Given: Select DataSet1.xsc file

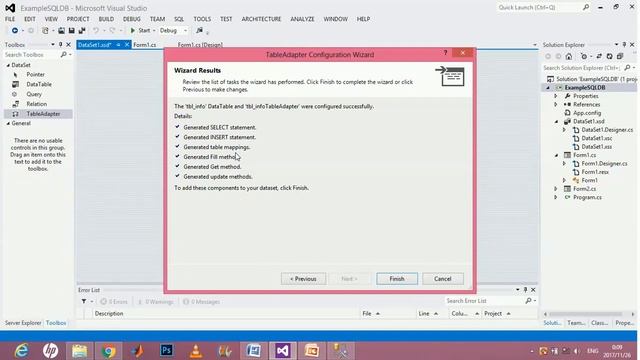Looking at the screenshot, I should tap(596, 138).
